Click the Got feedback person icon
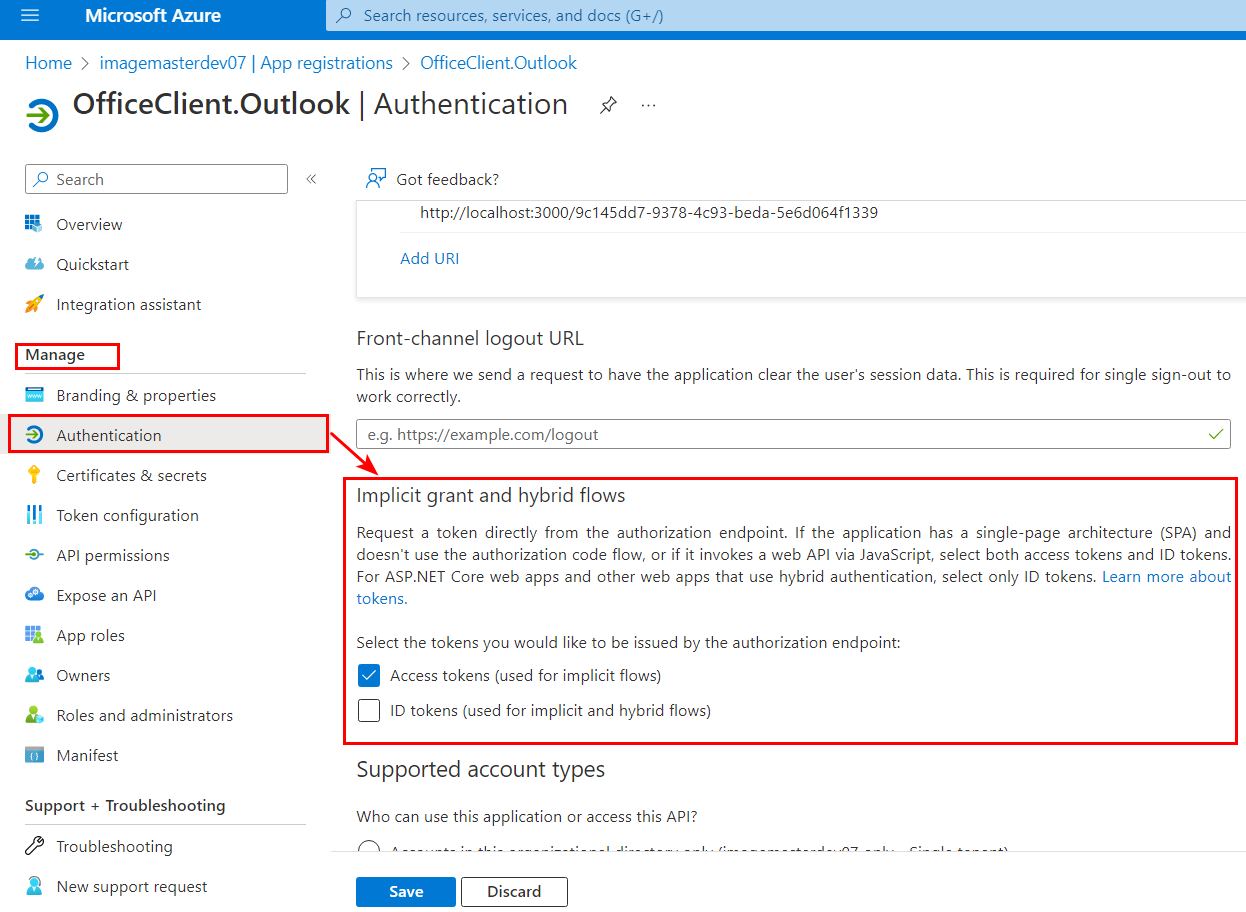The width and height of the screenshot is (1246, 912). [375, 179]
